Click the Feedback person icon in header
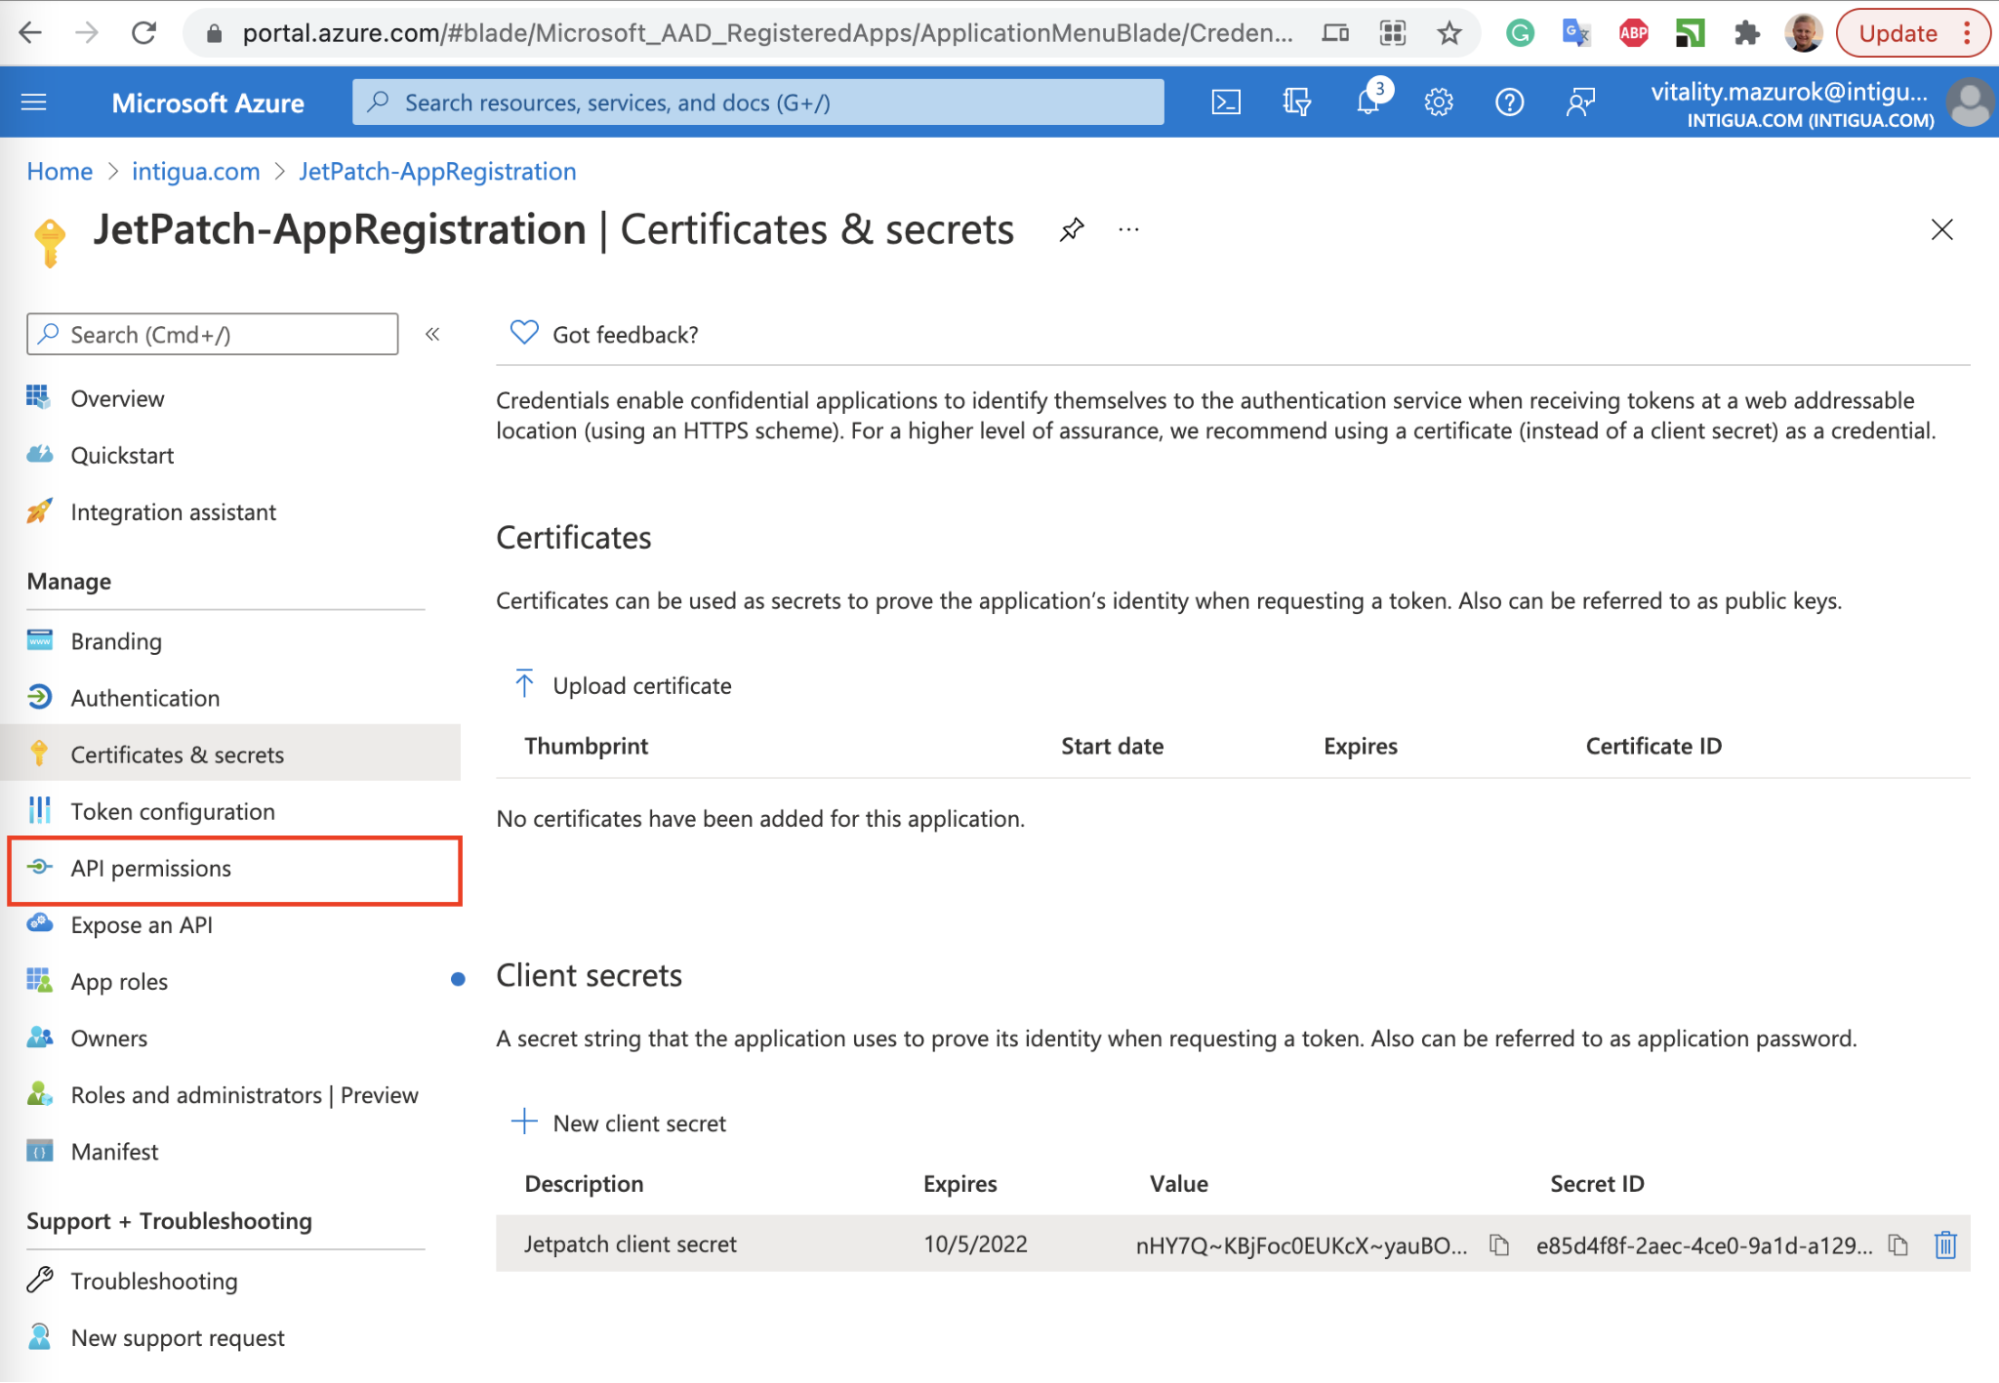 [x=1580, y=102]
